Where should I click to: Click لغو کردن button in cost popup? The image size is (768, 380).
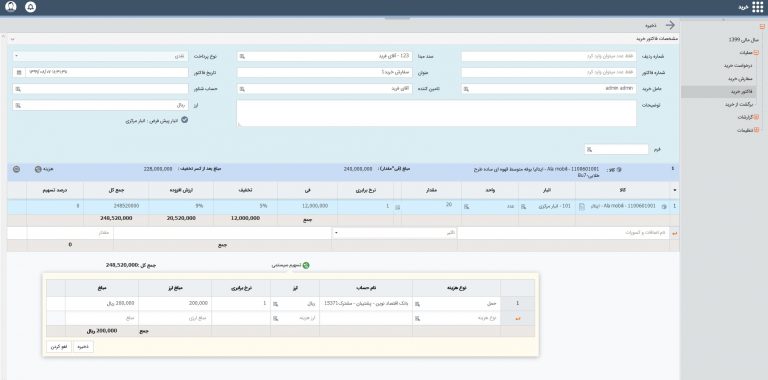59,346
